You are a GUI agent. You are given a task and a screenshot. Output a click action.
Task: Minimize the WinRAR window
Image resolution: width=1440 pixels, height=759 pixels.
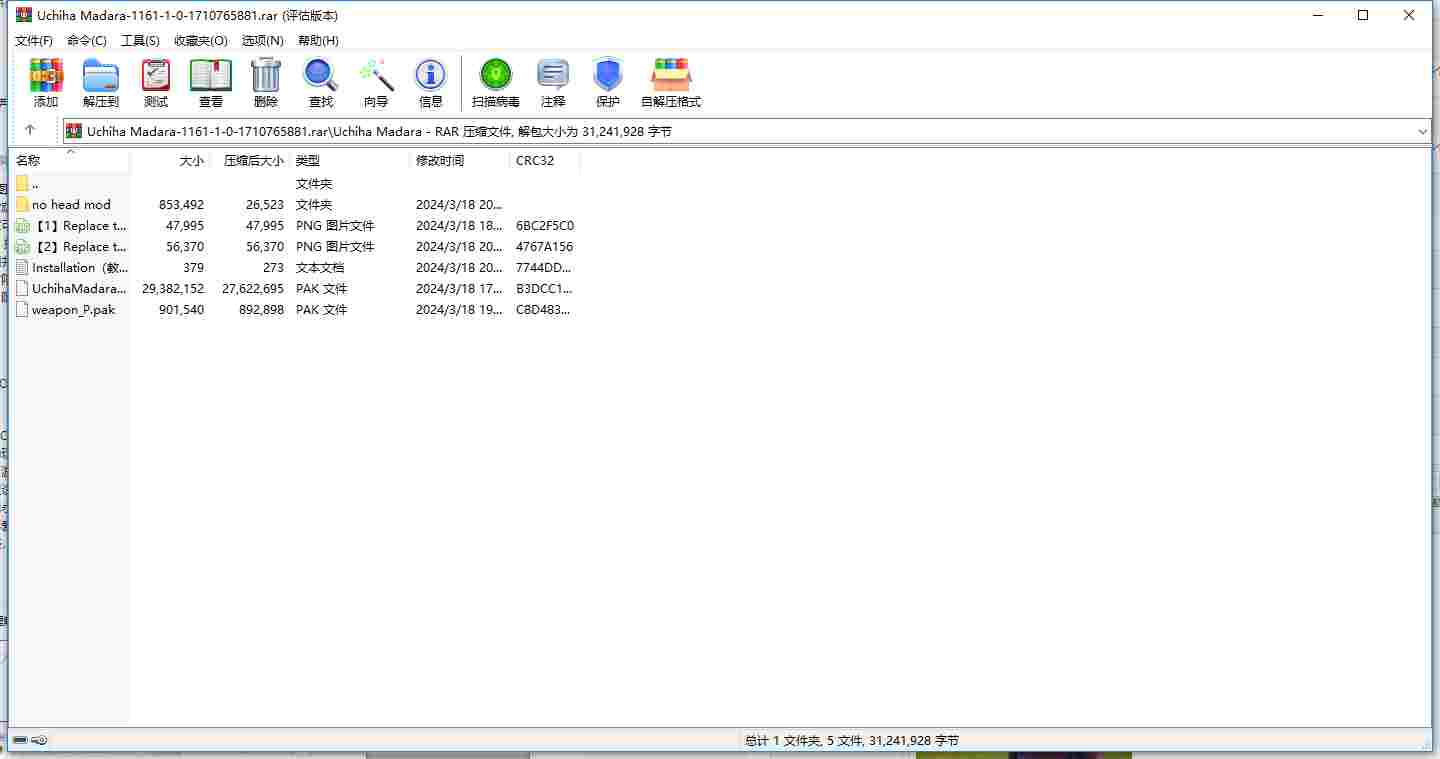(1317, 15)
